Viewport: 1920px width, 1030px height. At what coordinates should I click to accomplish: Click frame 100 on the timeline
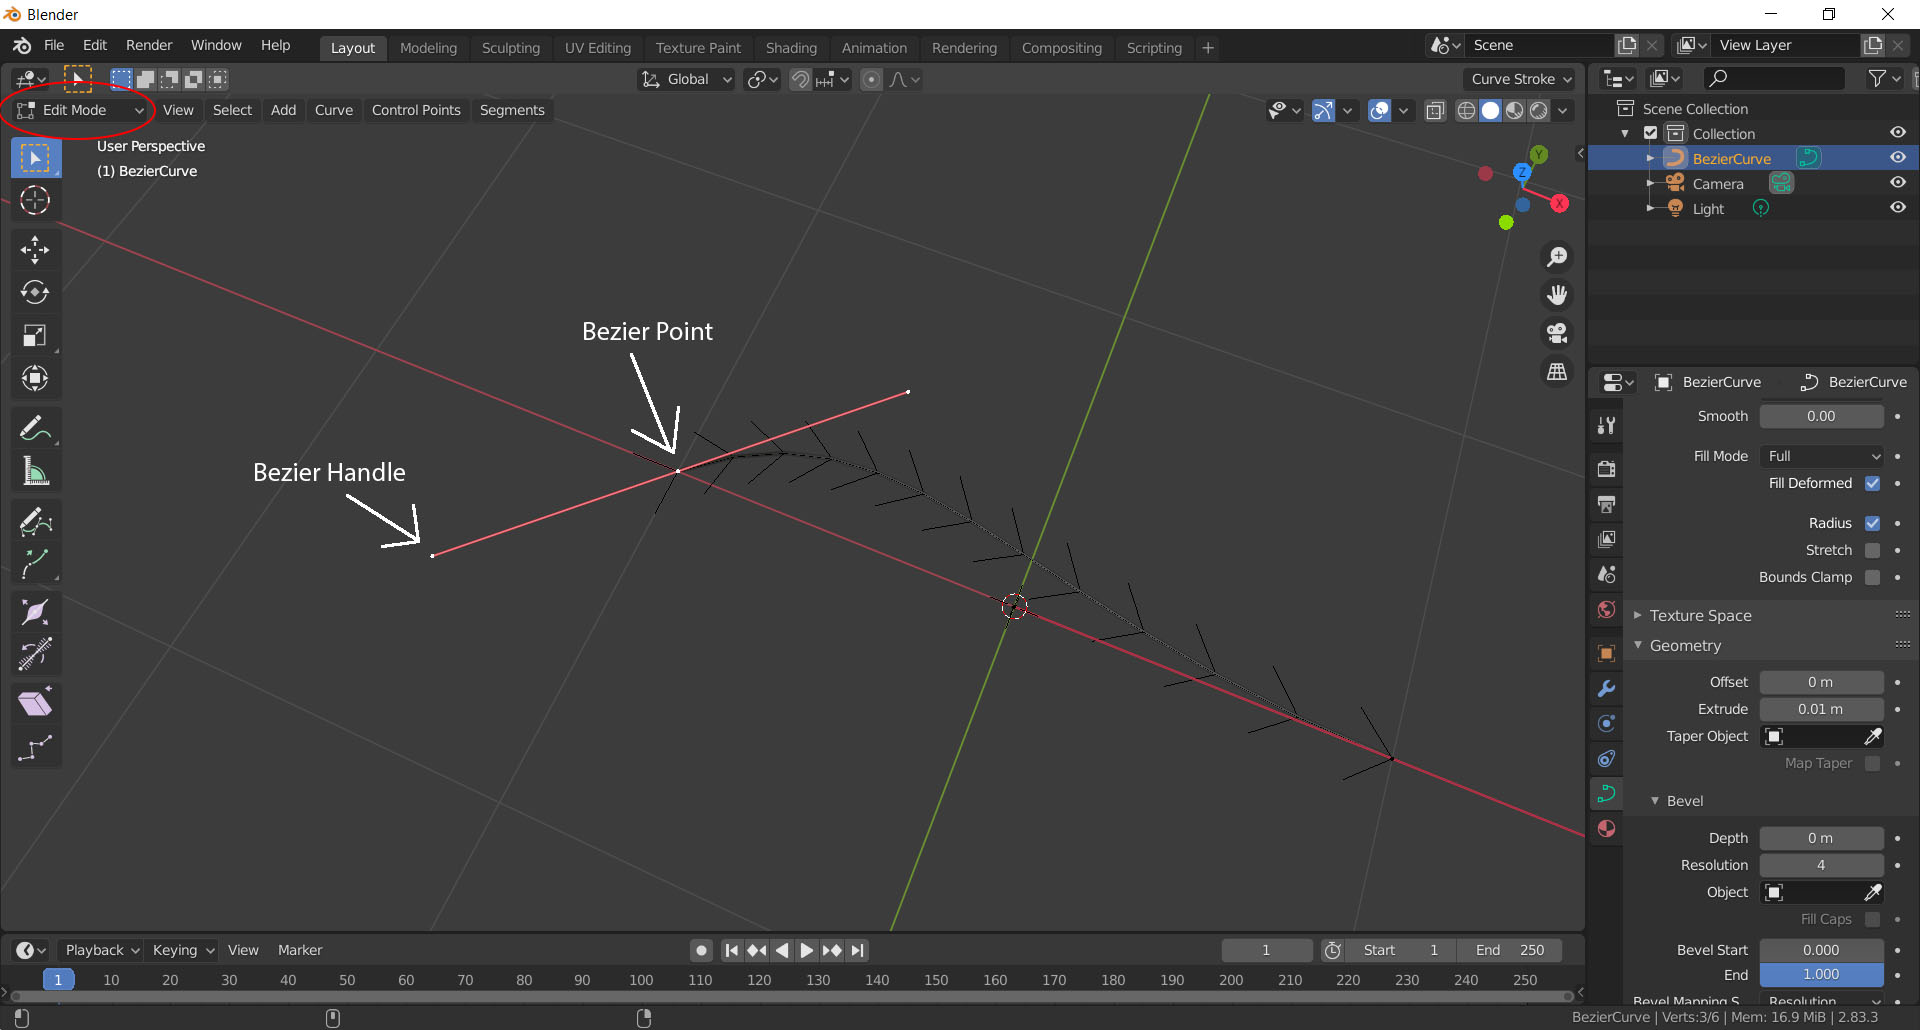tap(640, 980)
